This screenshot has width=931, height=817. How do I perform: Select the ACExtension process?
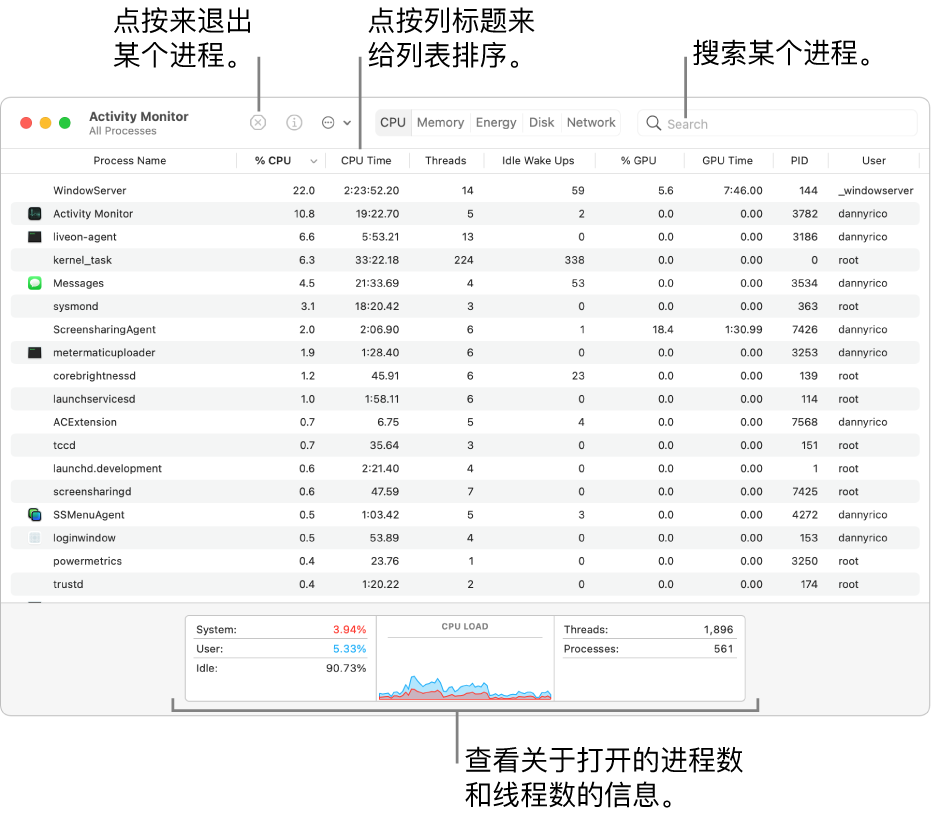(465, 422)
